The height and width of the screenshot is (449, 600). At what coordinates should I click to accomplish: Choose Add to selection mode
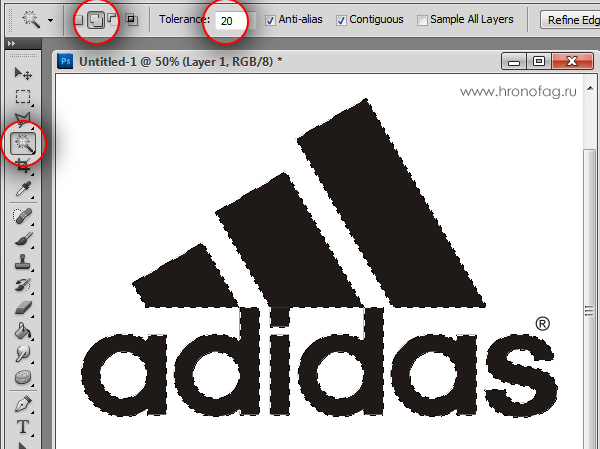pos(96,20)
